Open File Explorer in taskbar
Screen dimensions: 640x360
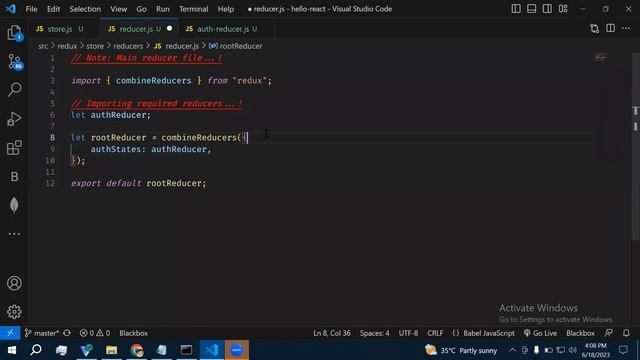coord(111,350)
